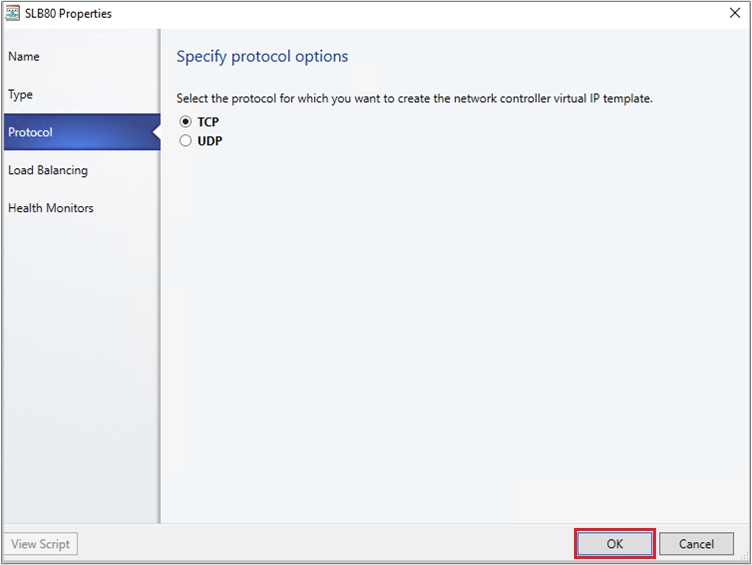
Task: Click the Specify protocol options heading
Action: (x=262, y=57)
